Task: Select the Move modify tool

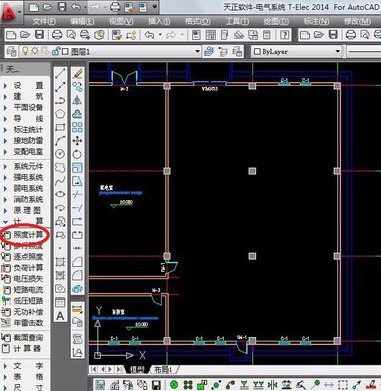Action: pyautogui.click(x=77, y=141)
